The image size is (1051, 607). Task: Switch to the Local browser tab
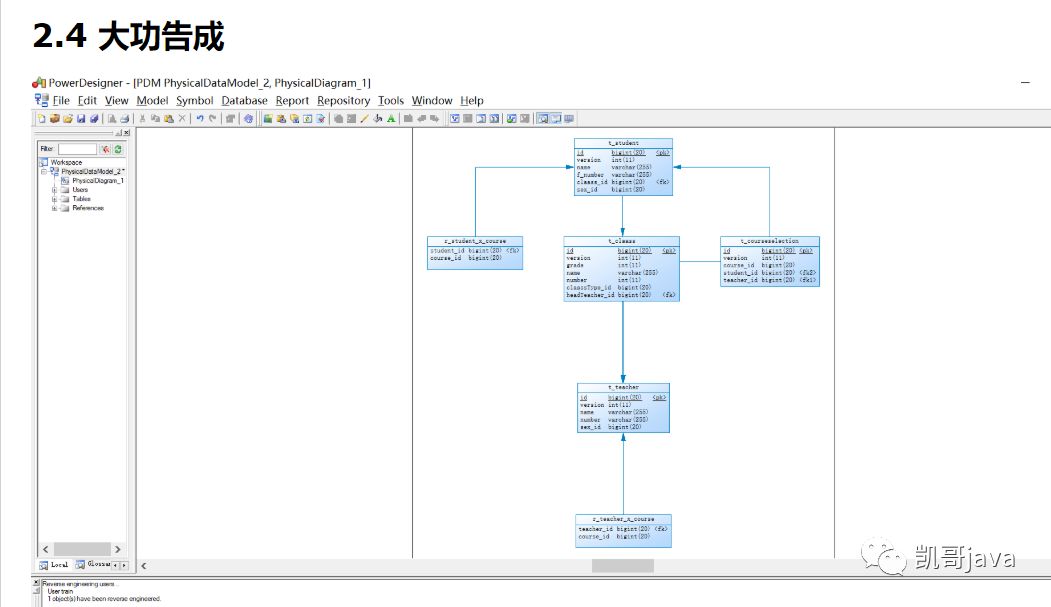pyautogui.click(x=54, y=565)
